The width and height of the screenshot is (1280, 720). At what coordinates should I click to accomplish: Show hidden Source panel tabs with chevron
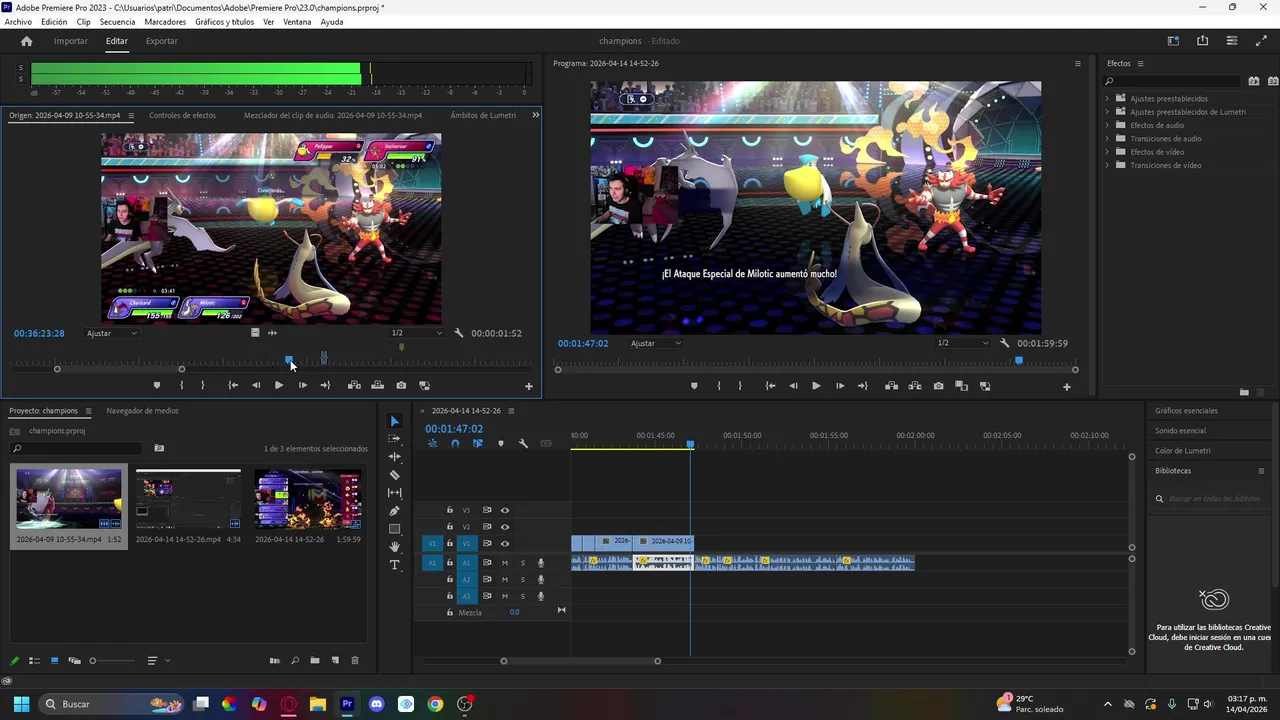click(x=535, y=115)
